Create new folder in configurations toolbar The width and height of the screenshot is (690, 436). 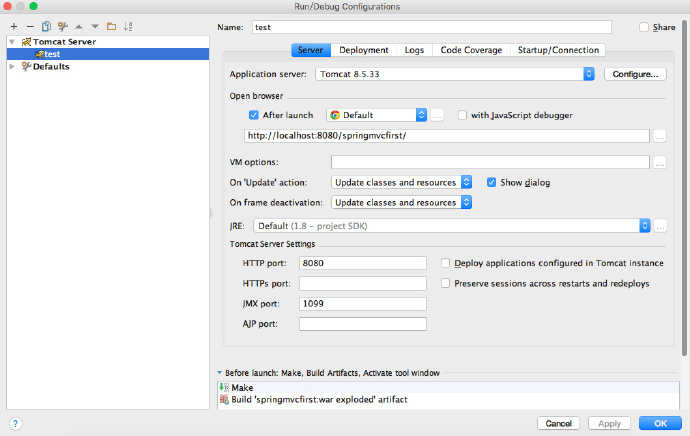coord(111,26)
